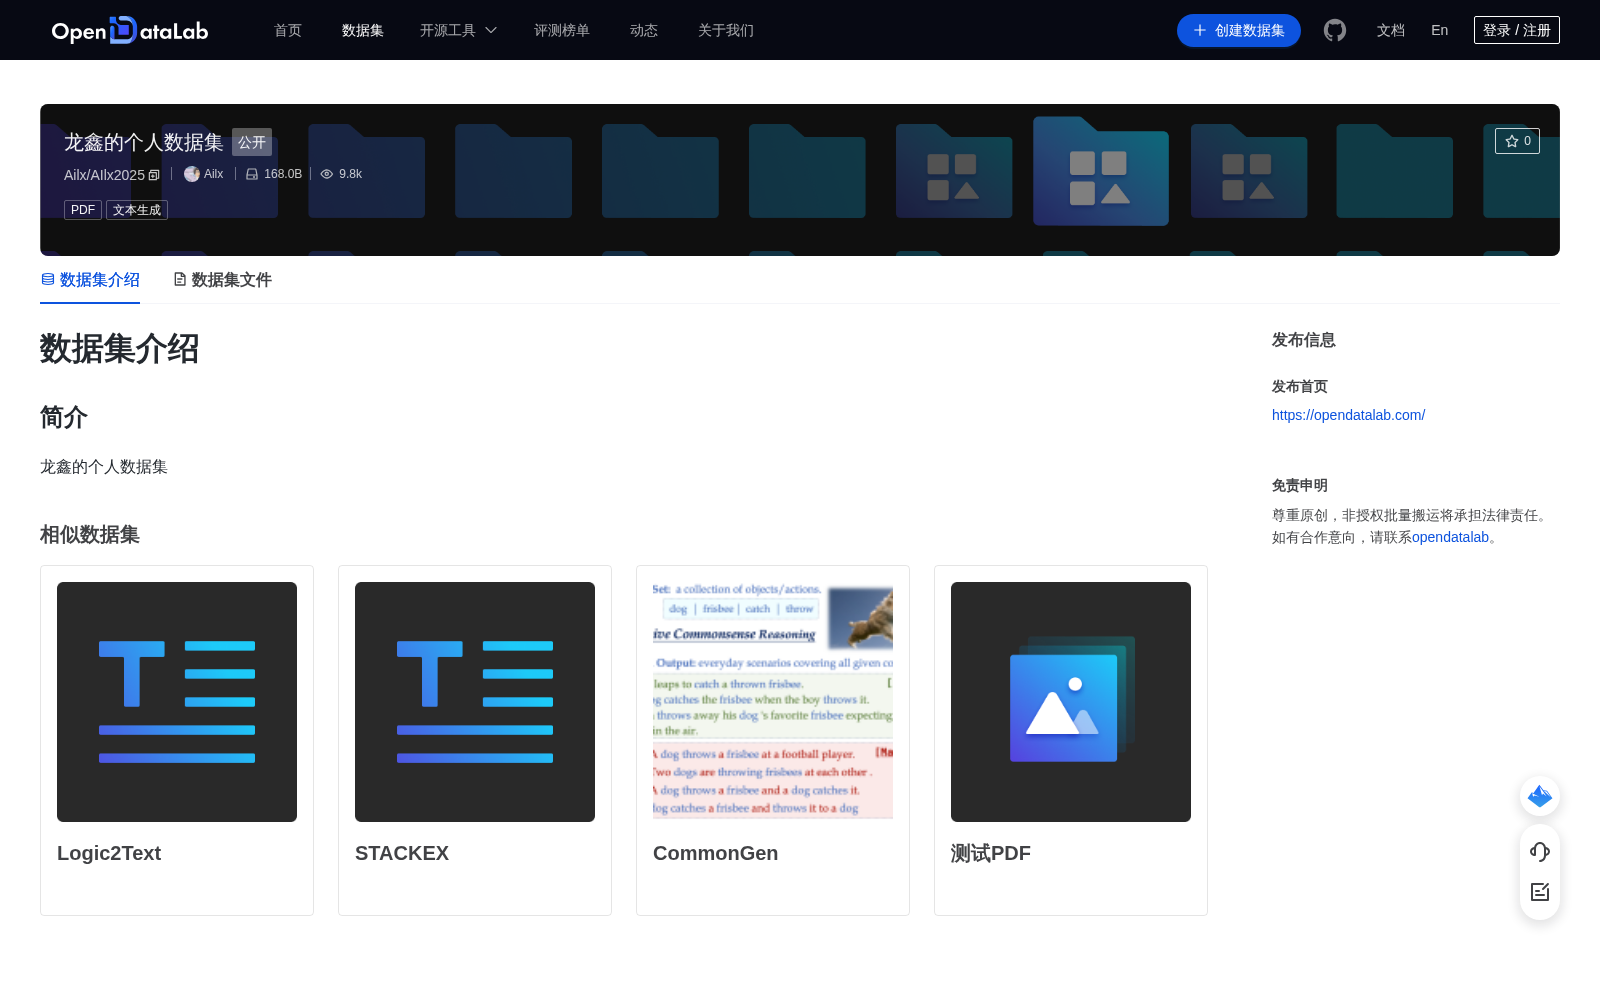1600x1000 pixels.
Task: Open 数据集 in the navigation bar
Action: 363,30
